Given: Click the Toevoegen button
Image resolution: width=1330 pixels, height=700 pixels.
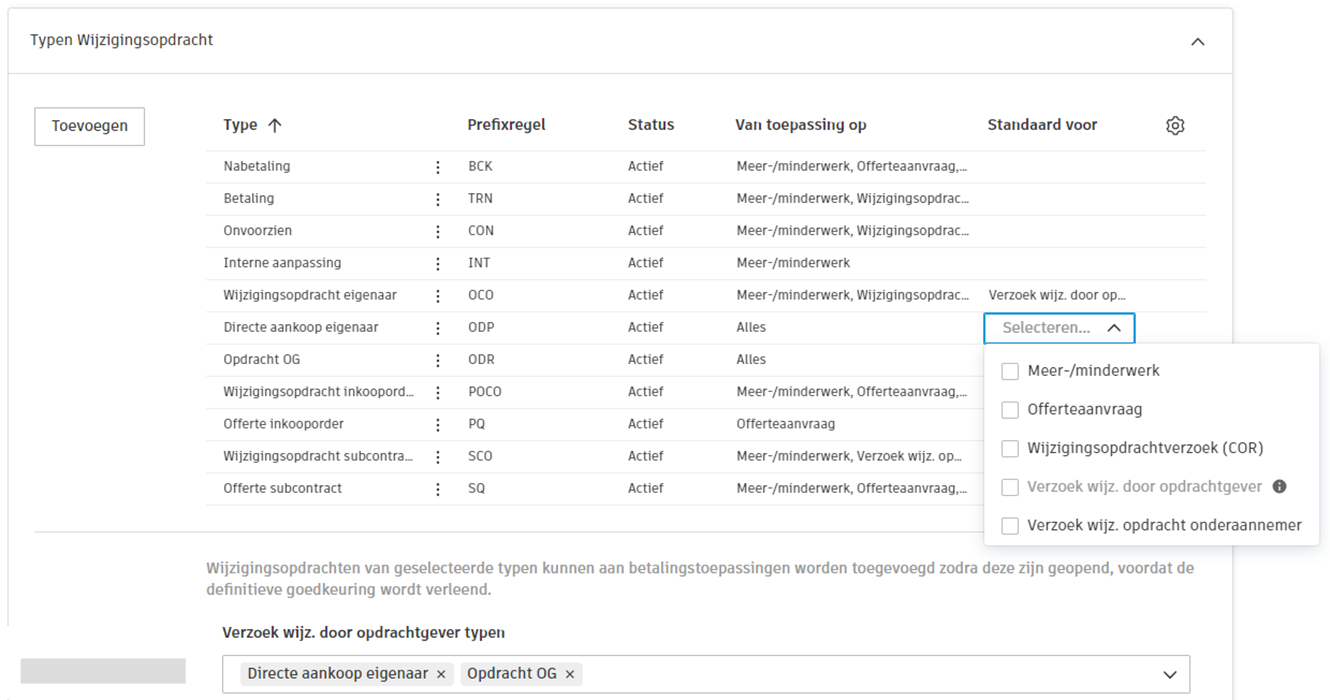Looking at the screenshot, I should click(89, 126).
